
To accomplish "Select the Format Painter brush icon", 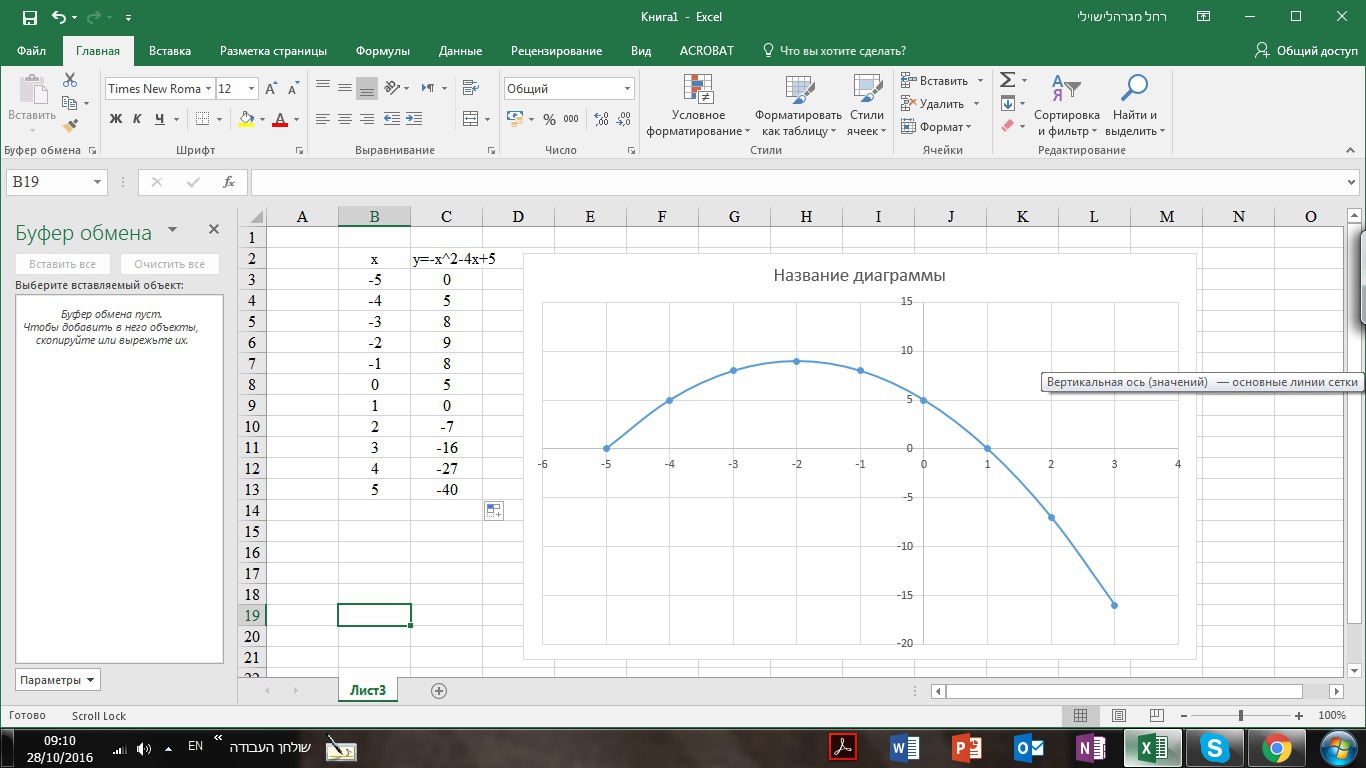I will pos(70,126).
